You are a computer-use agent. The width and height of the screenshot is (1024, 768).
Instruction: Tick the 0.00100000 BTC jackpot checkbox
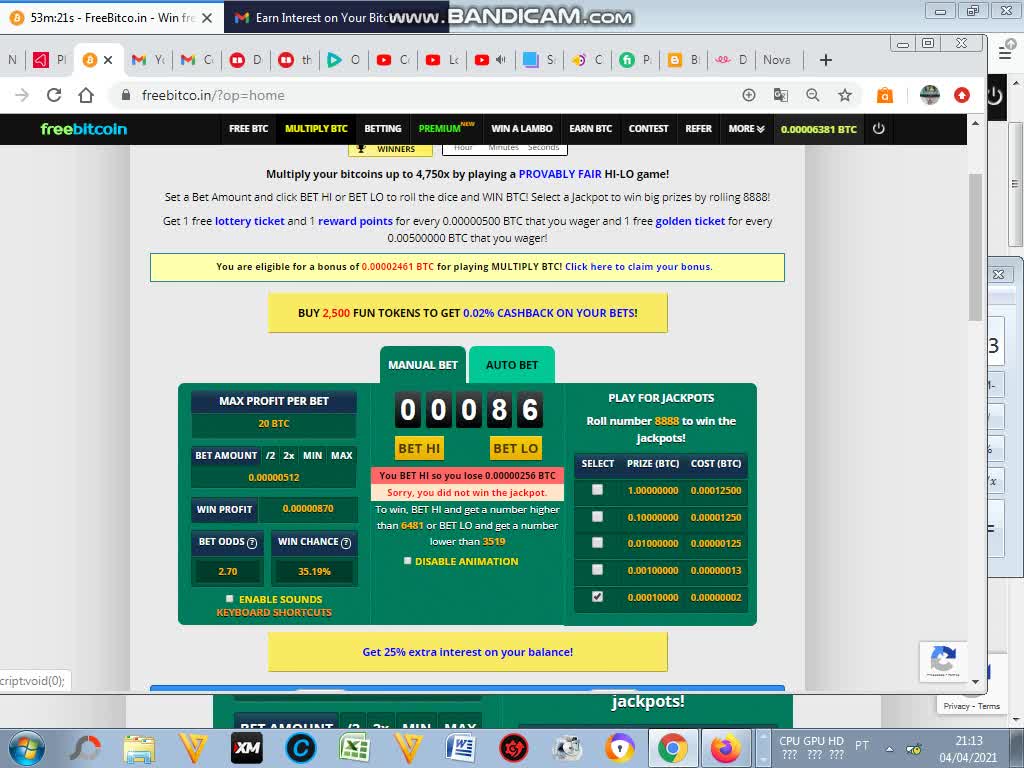pyautogui.click(x=597, y=569)
